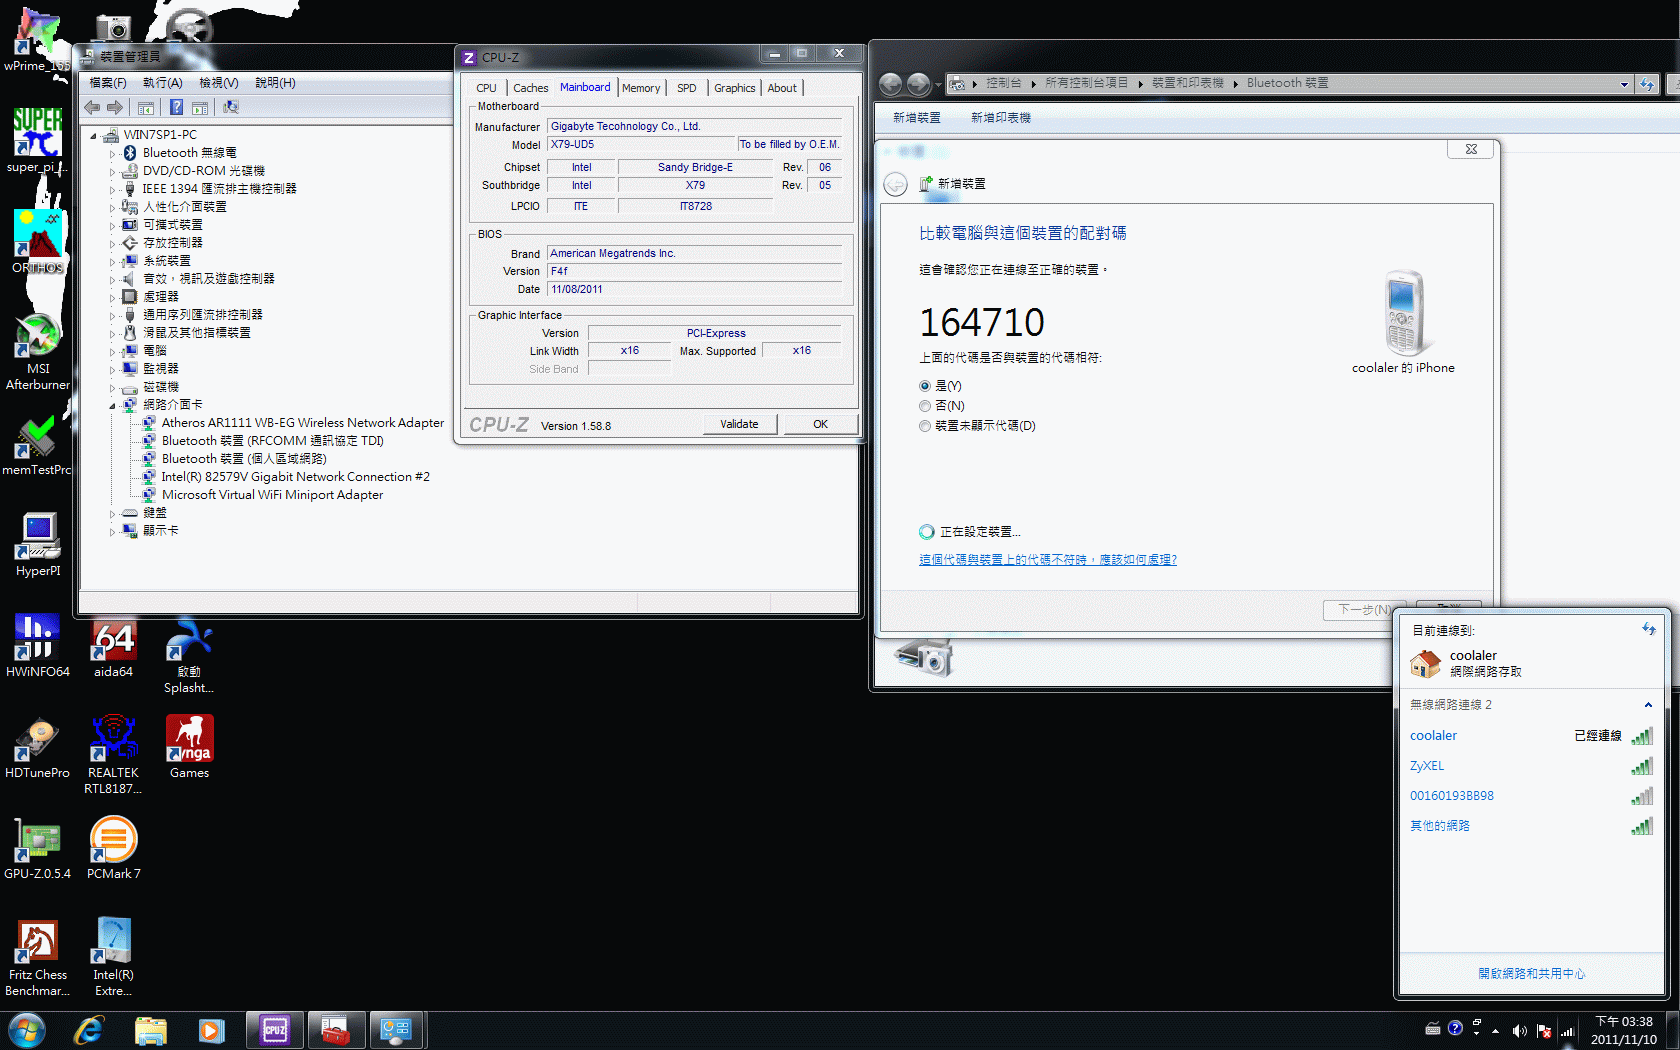1680x1050 pixels.
Task: Open the Zynga Games desktop icon
Action: [x=189, y=748]
